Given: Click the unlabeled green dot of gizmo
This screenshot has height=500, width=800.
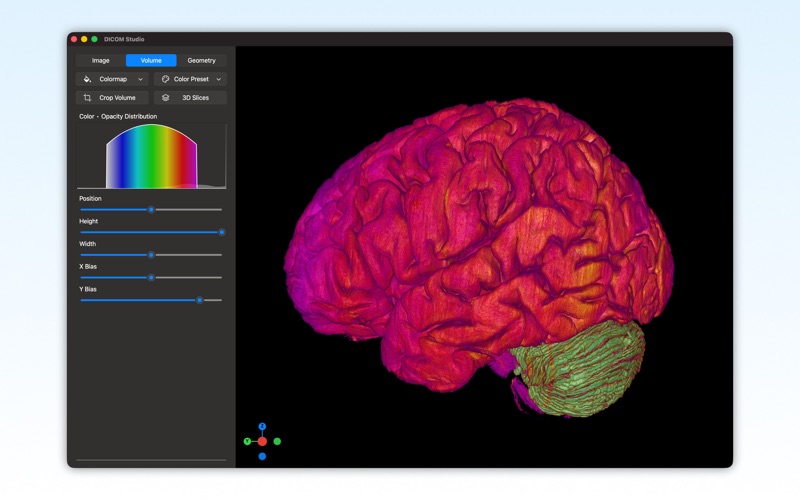Looking at the screenshot, I should 277,441.
